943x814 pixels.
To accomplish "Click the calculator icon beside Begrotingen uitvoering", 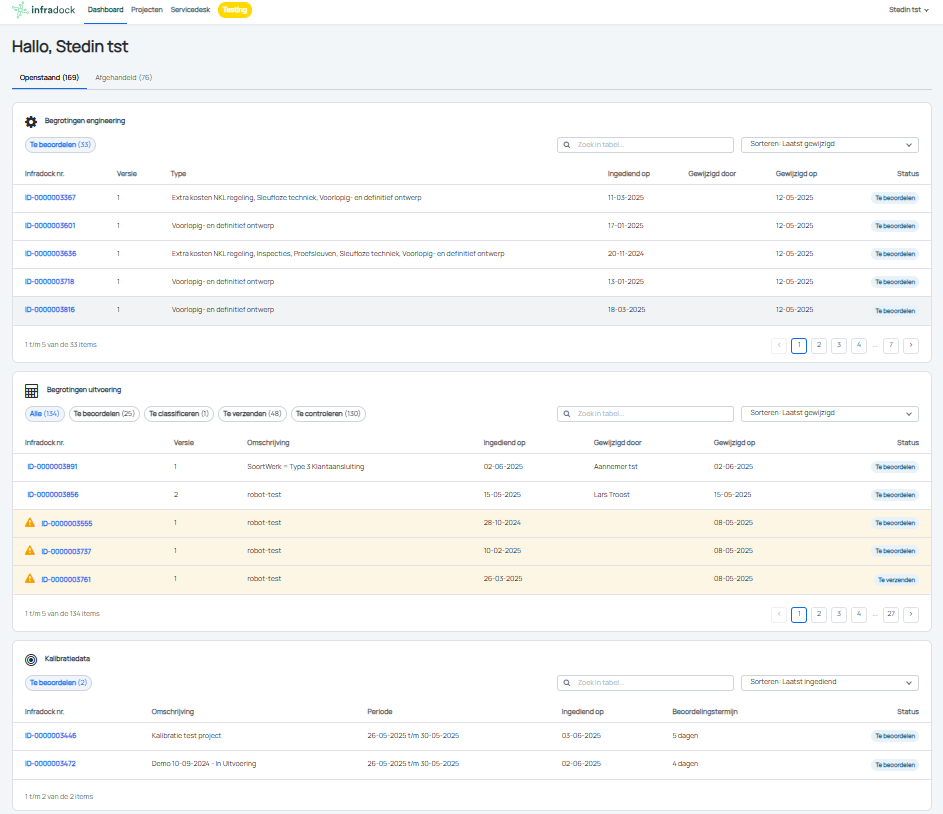I will click(31, 391).
